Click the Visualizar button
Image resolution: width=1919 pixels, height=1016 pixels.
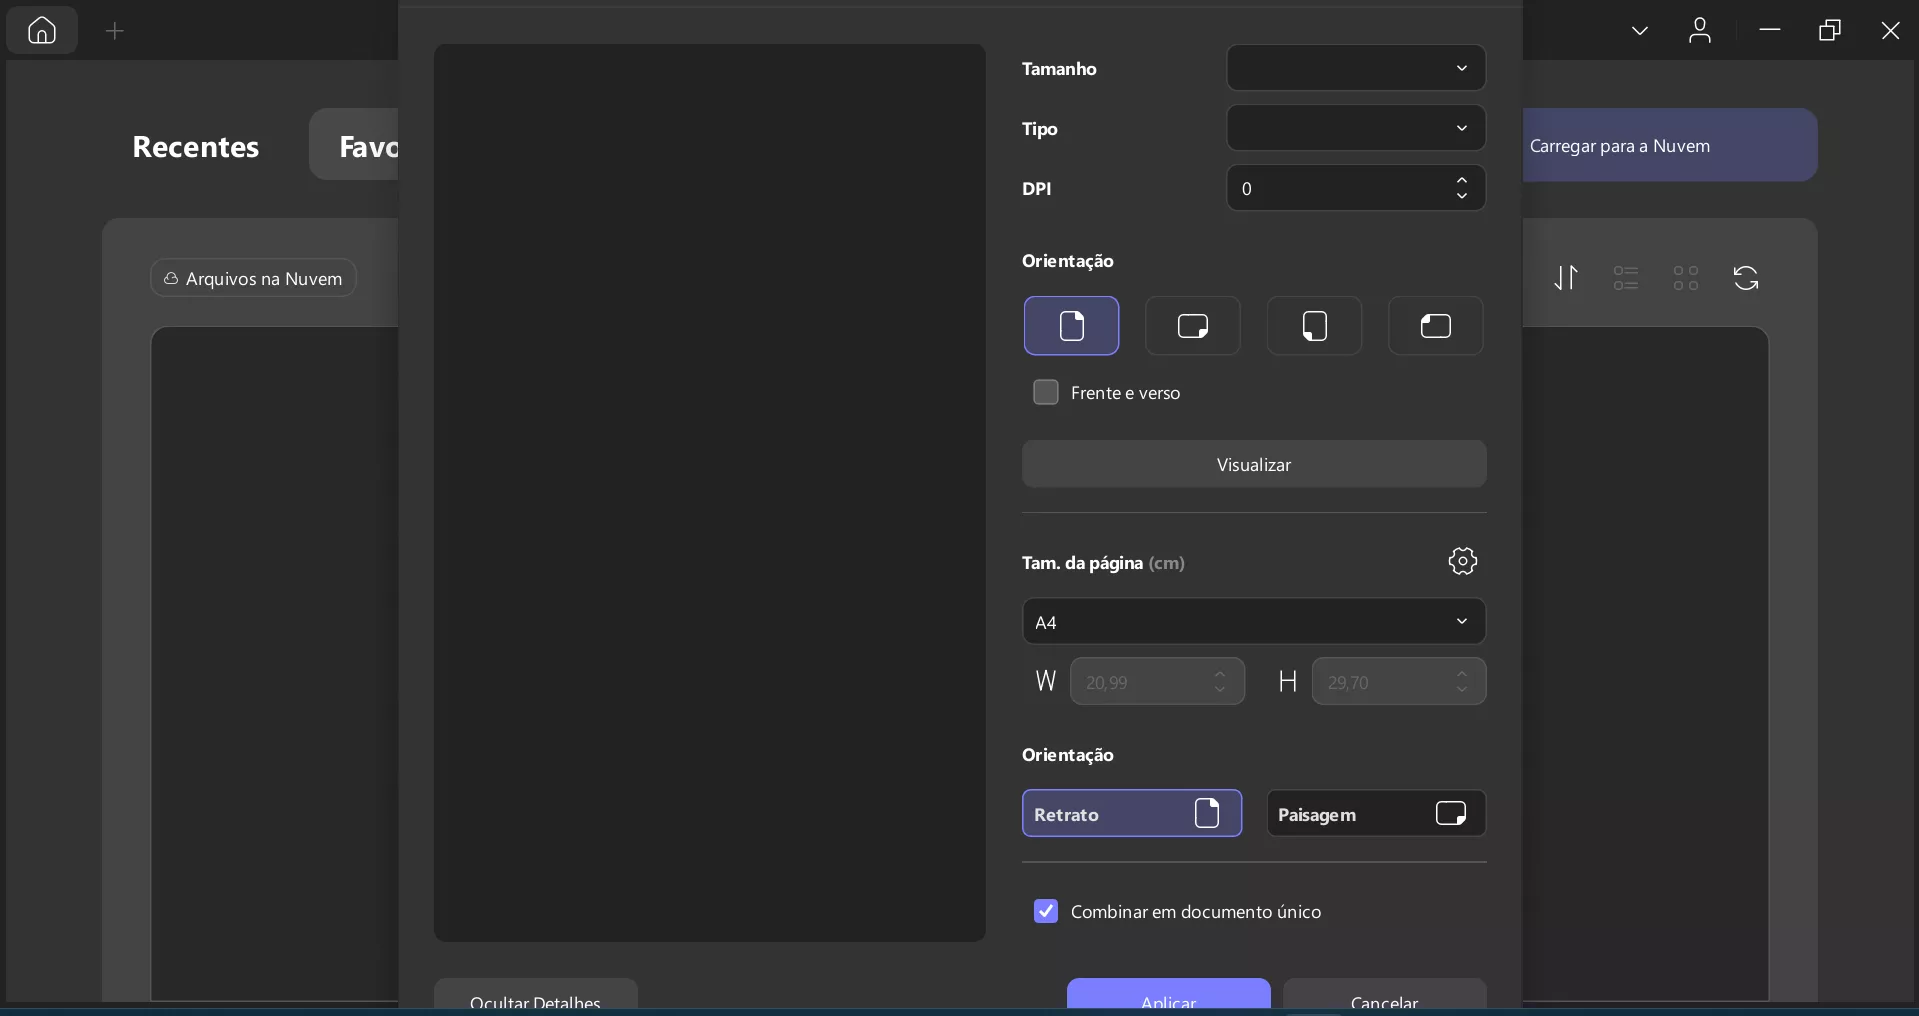[x=1254, y=464]
